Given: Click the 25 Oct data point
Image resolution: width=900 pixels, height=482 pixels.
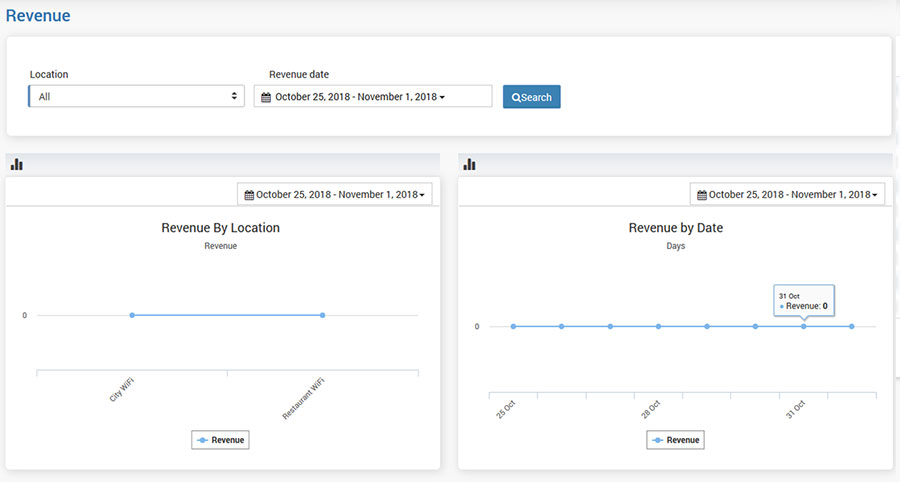Looking at the screenshot, I should click(513, 326).
